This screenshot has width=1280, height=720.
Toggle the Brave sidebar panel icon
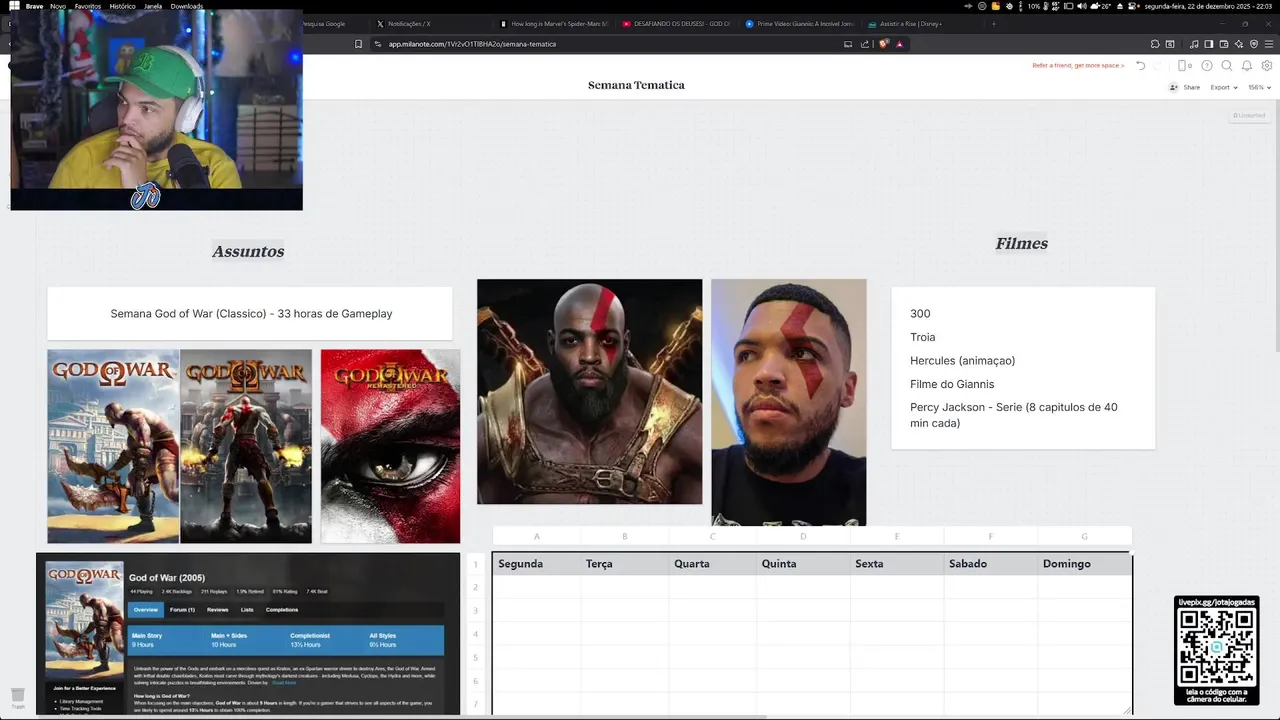1209,44
